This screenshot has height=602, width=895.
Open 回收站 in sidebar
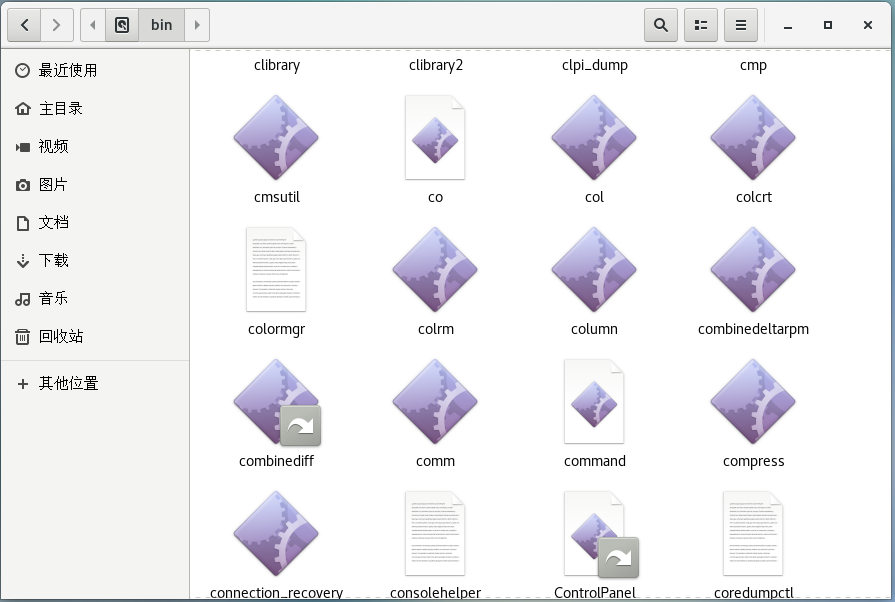(95, 337)
